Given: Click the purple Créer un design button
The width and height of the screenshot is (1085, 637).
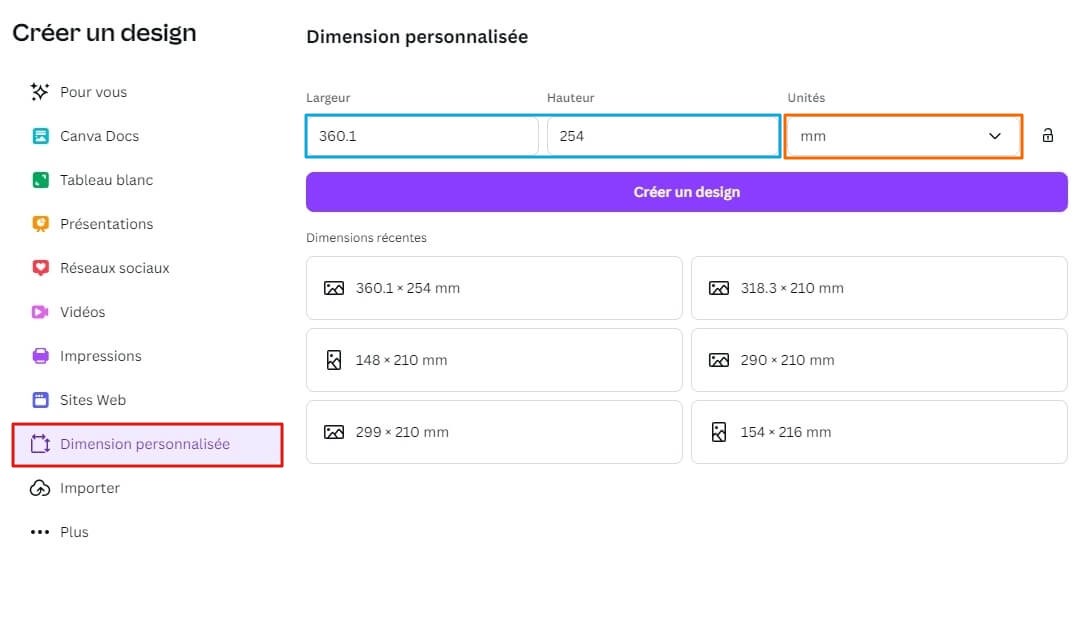Looking at the screenshot, I should (686, 192).
